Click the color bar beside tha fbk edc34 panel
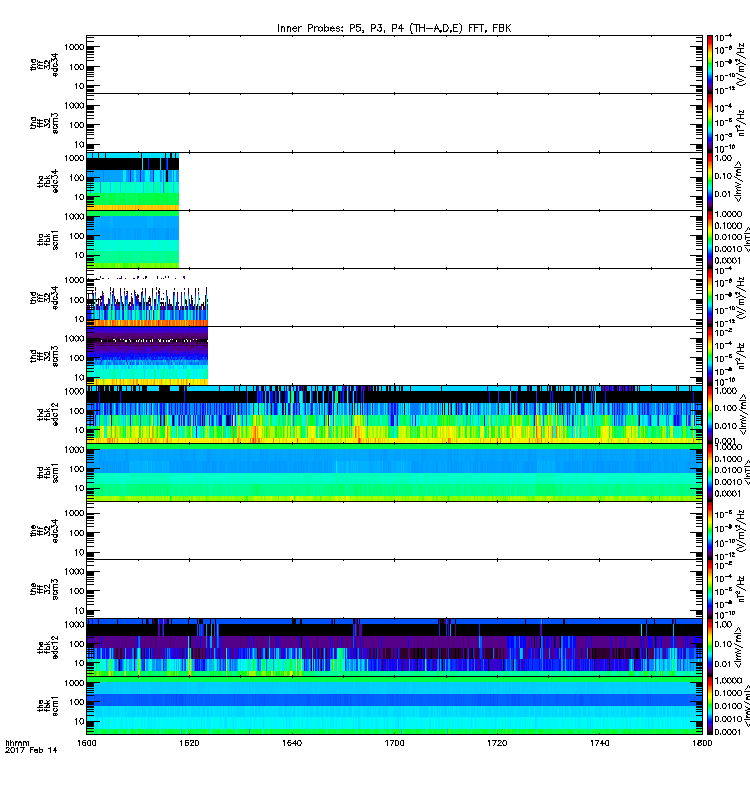 [710, 181]
